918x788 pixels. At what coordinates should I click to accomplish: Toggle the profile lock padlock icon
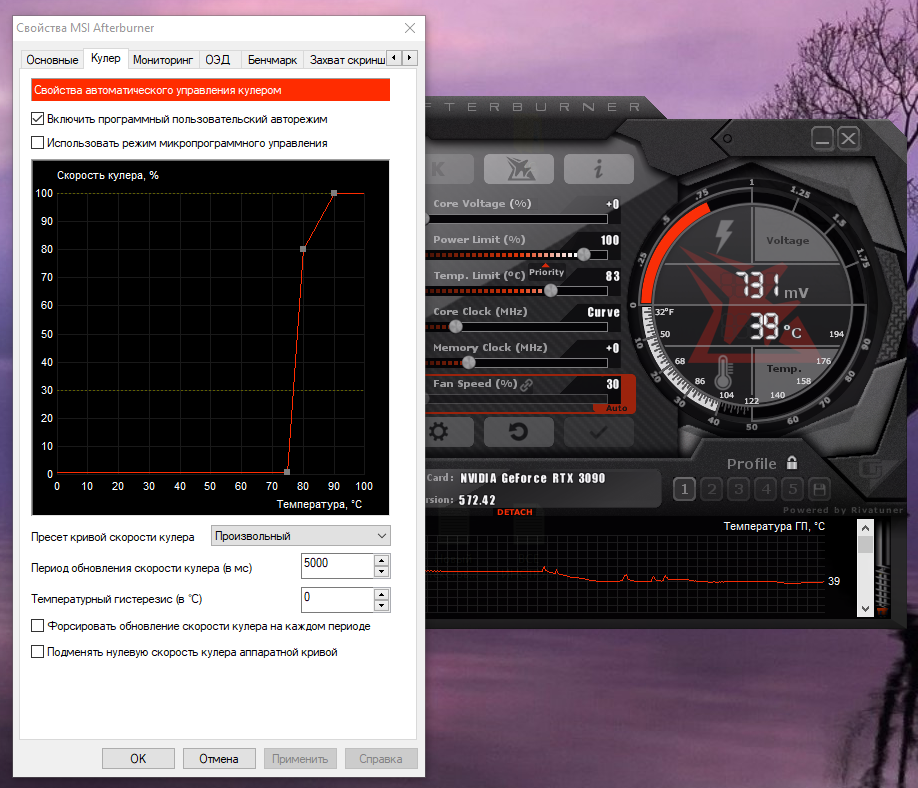[x=792, y=463]
